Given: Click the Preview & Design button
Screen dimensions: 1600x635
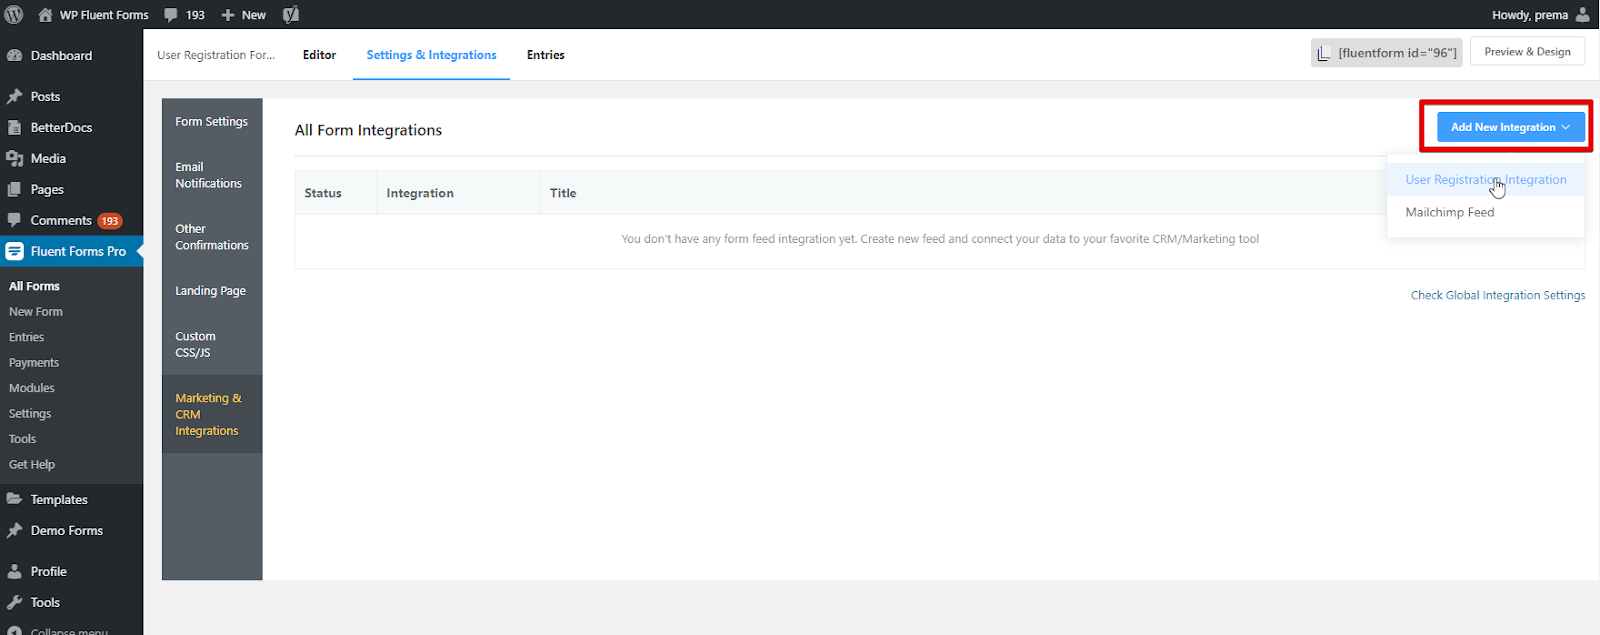Looking at the screenshot, I should click(1527, 52).
